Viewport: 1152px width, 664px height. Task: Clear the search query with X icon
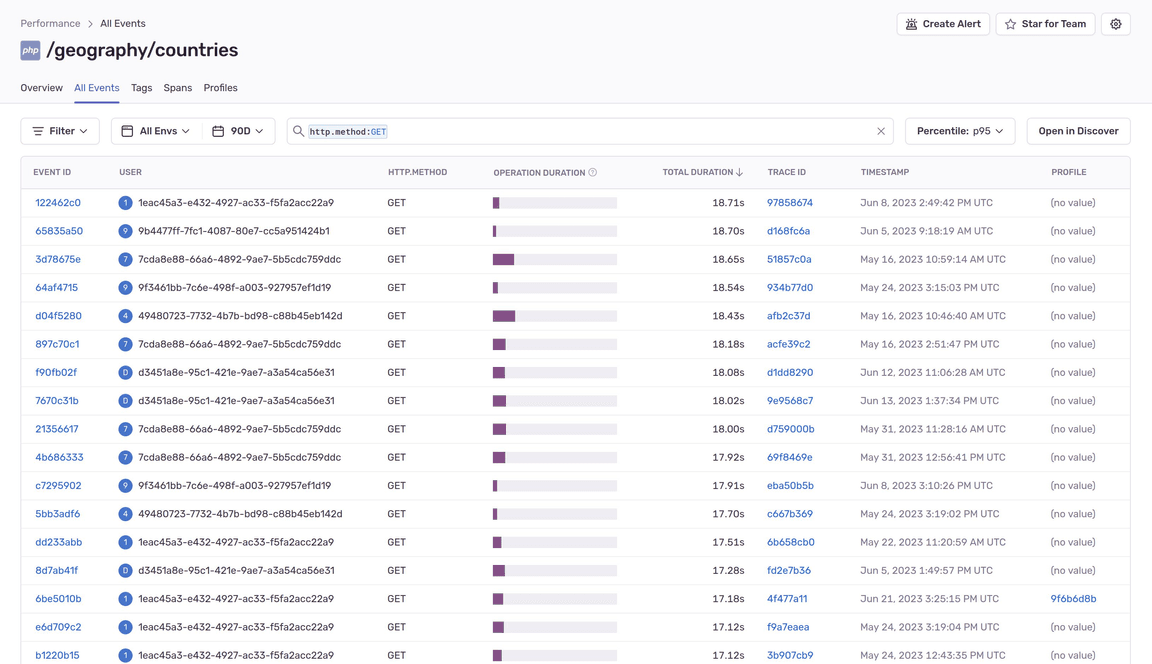(881, 131)
